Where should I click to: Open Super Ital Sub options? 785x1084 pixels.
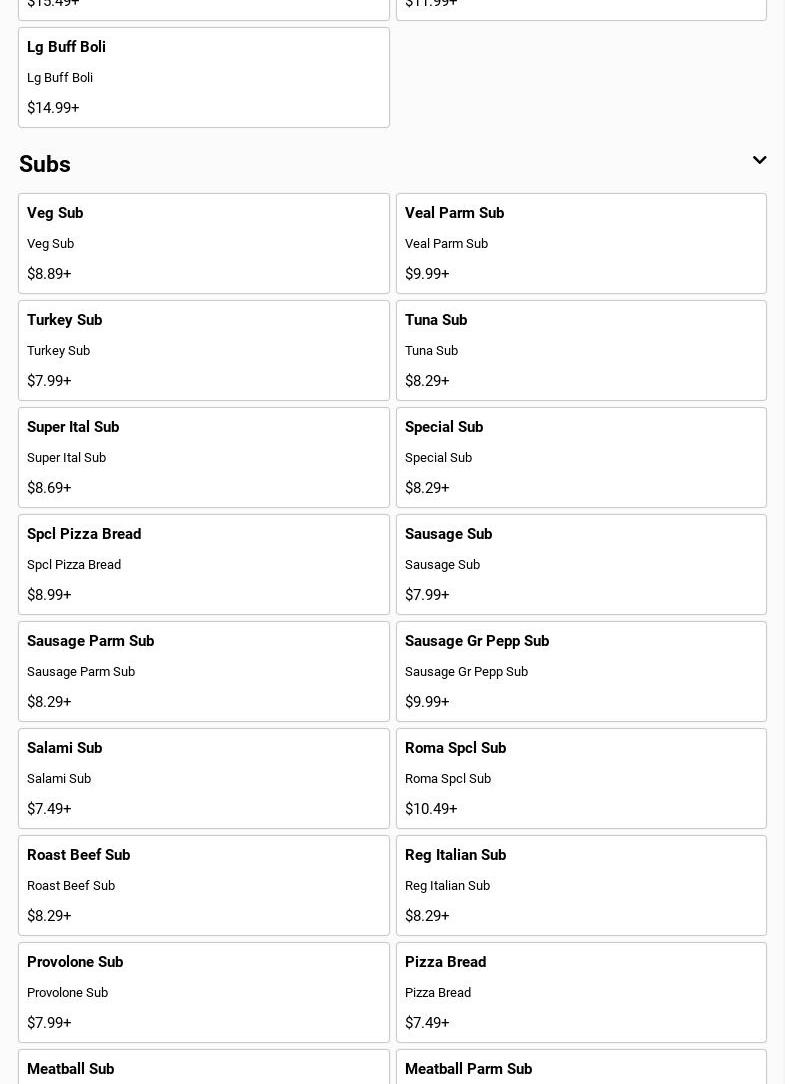point(203,457)
